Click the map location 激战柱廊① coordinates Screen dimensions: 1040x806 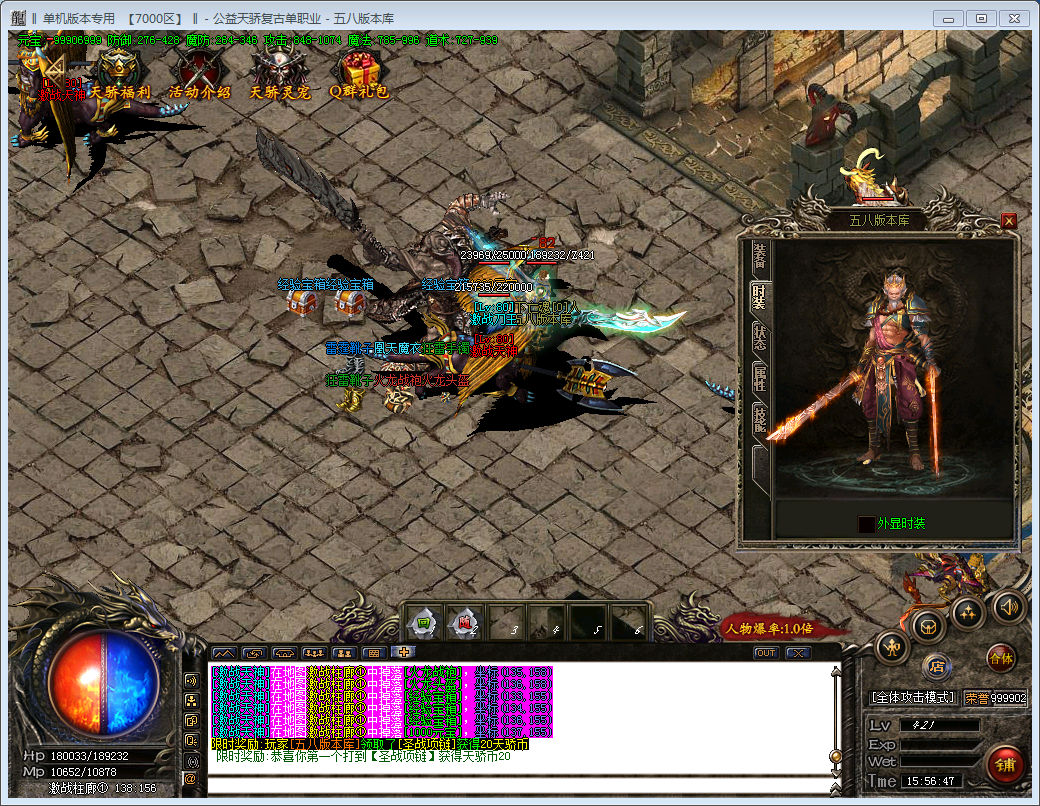103,788
